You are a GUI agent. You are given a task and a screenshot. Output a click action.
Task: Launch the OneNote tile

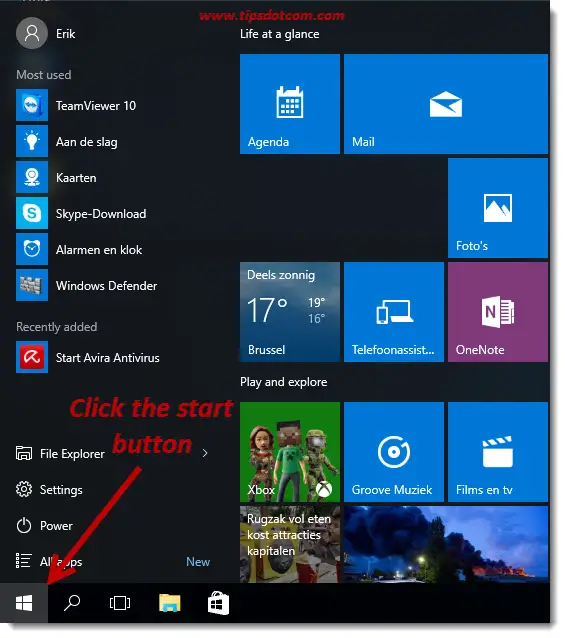pos(498,312)
